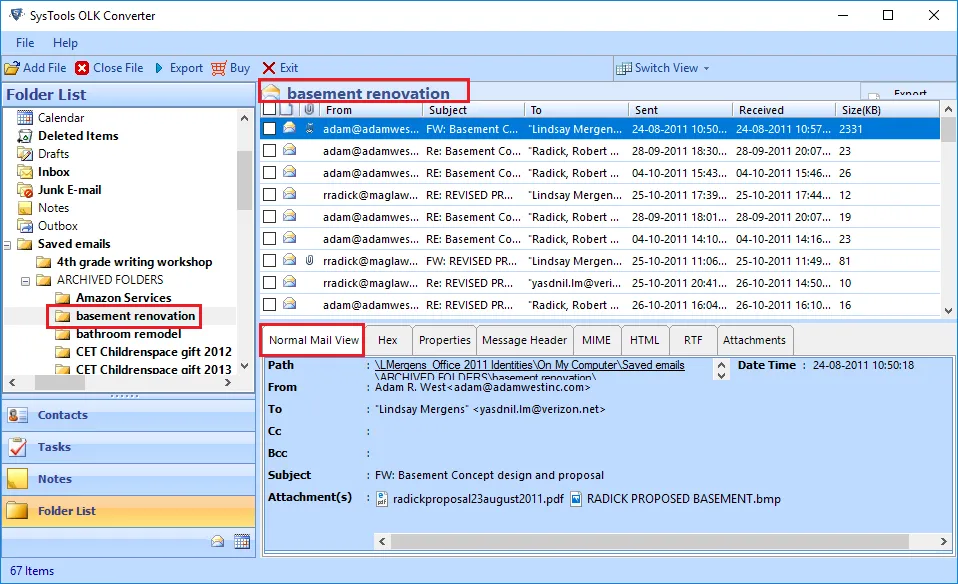Click the Exit red X icon
Screen dimensions: 958x584
(269, 68)
